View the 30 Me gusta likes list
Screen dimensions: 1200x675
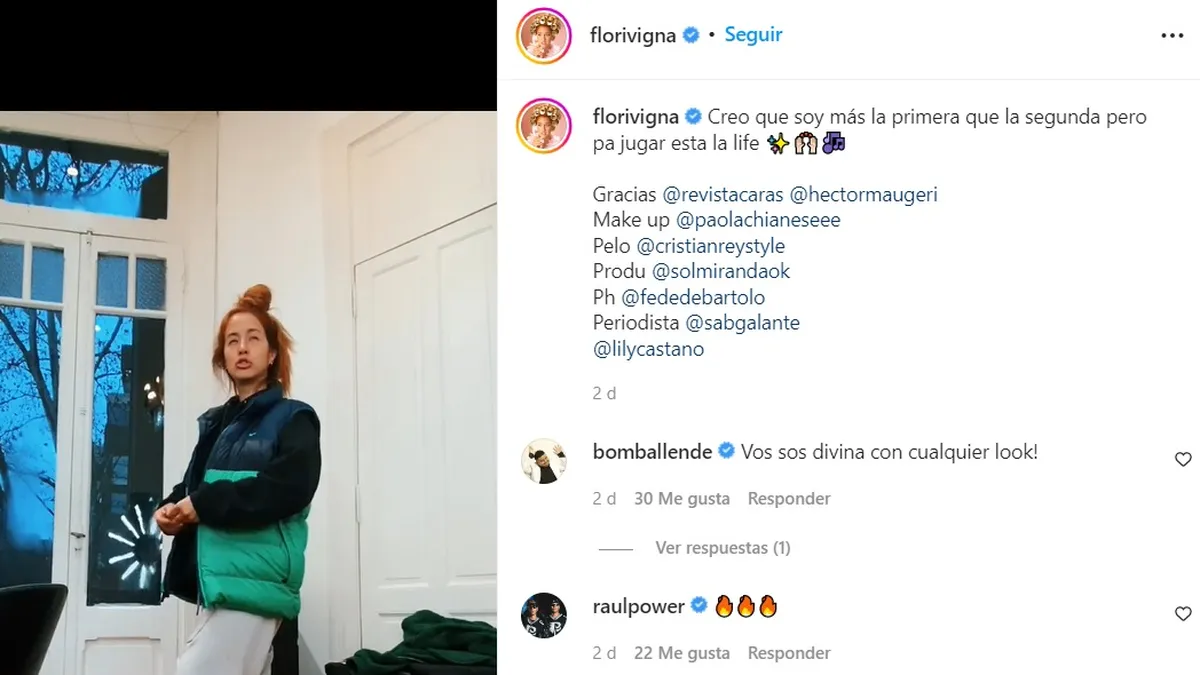point(682,498)
